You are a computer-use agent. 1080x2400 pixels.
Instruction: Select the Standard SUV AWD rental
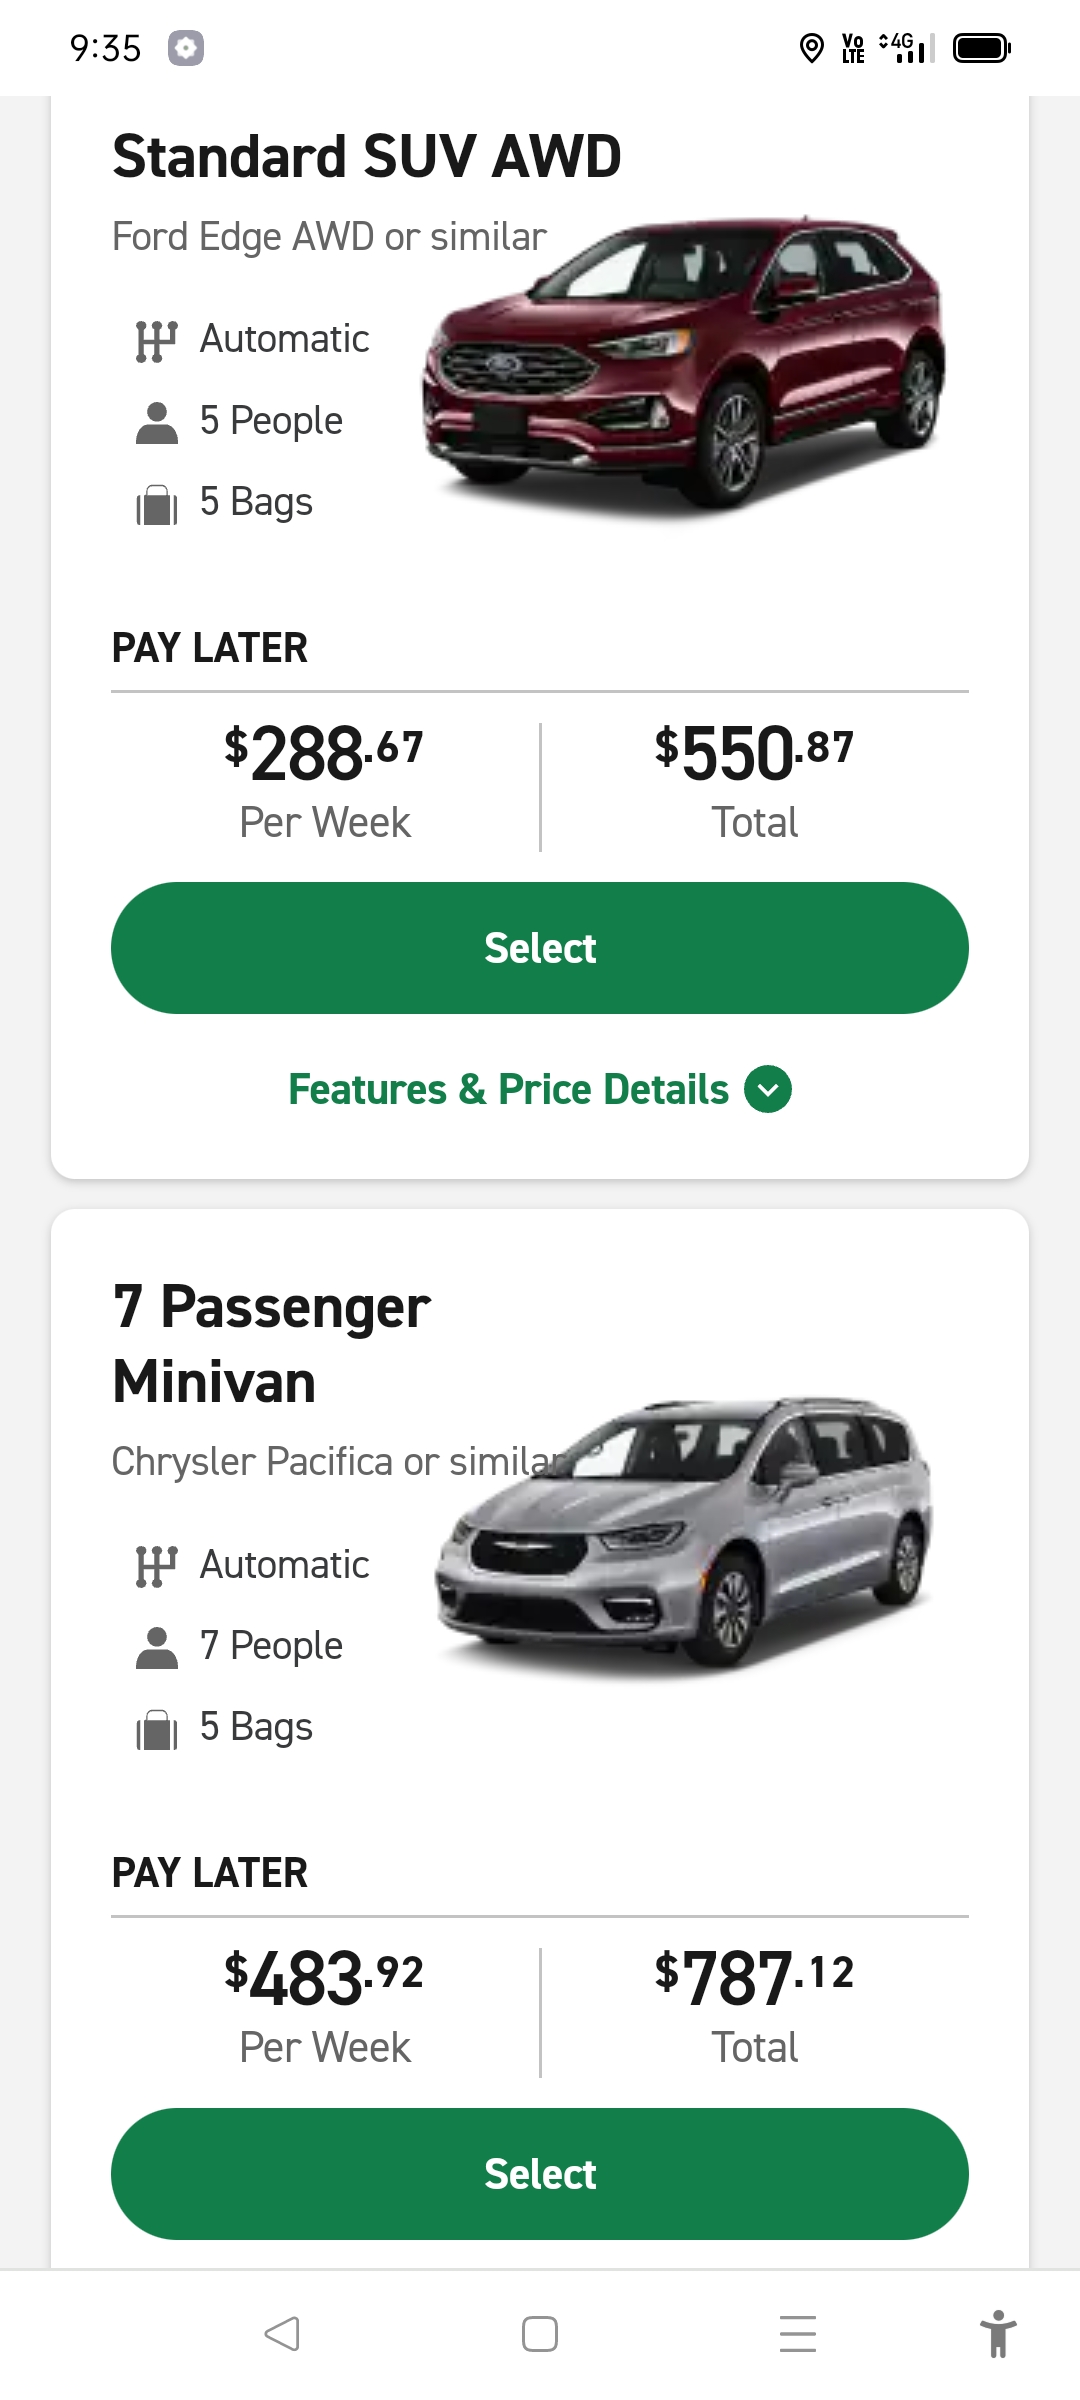540,948
